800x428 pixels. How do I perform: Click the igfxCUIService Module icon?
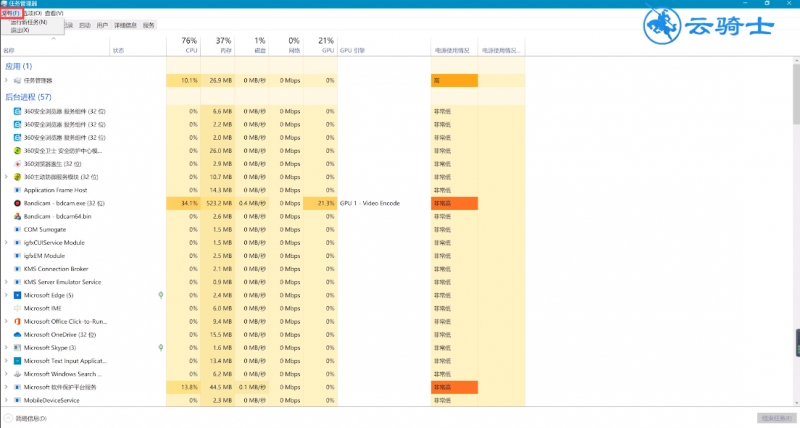(17, 243)
